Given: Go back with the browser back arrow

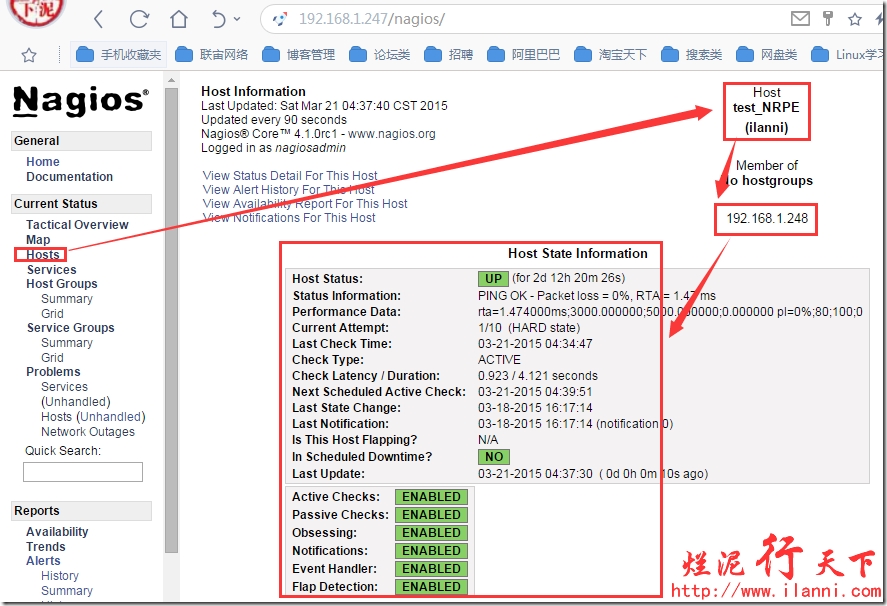Looking at the screenshot, I should (98, 19).
